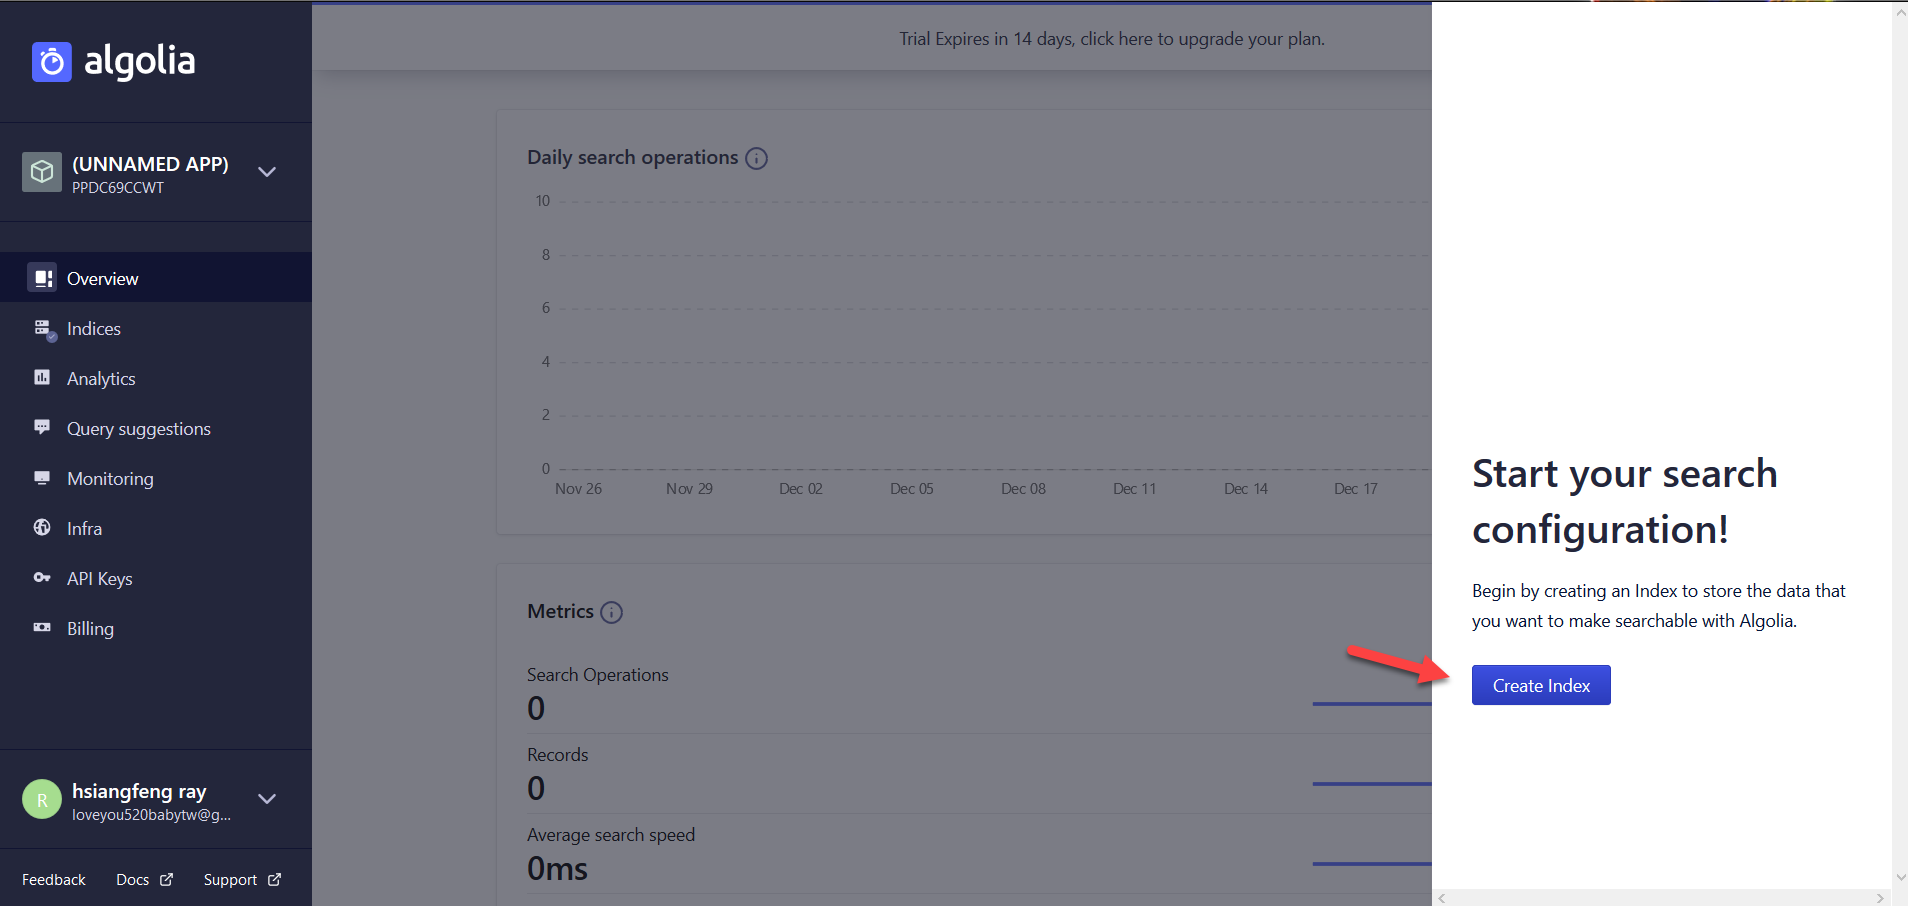Click the vertical scrollbar down arrow
1908x906 pixels.
click(x=1900, y=878)
